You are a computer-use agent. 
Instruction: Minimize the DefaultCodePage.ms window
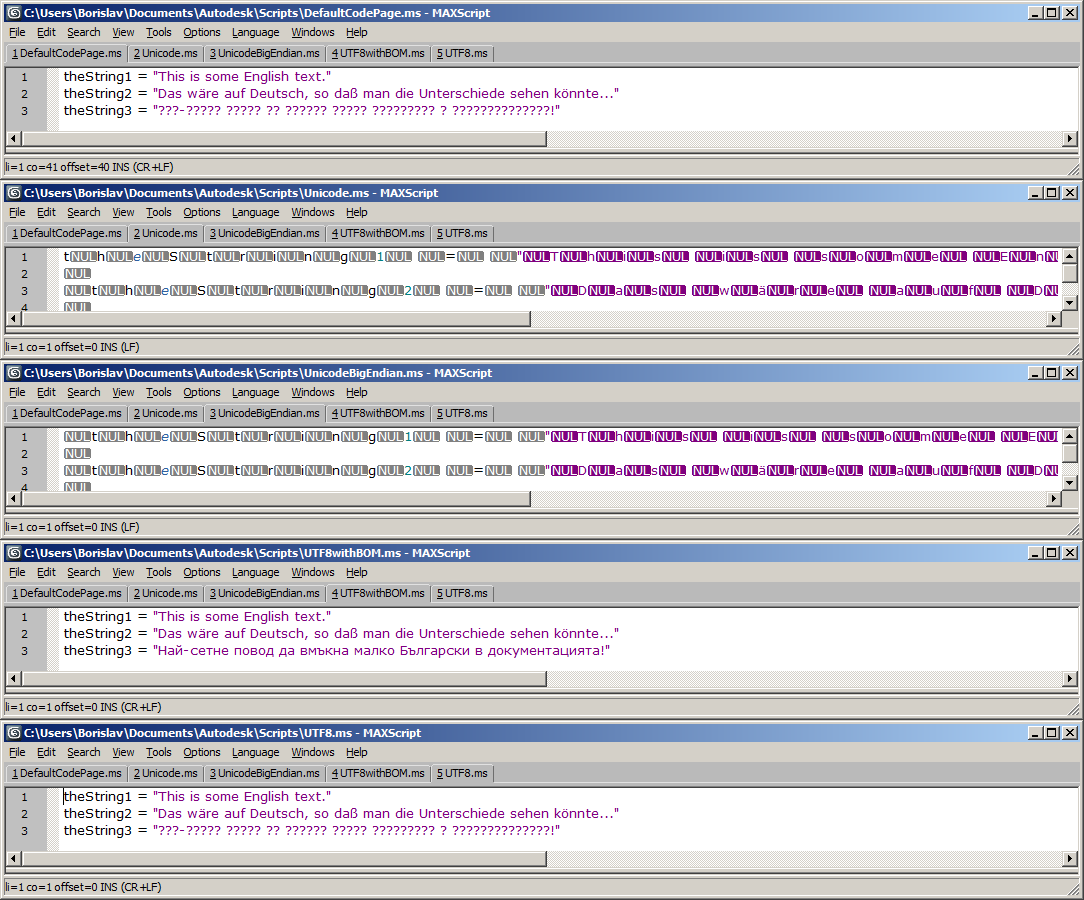pyautogui.click(x=1035, y=12)
